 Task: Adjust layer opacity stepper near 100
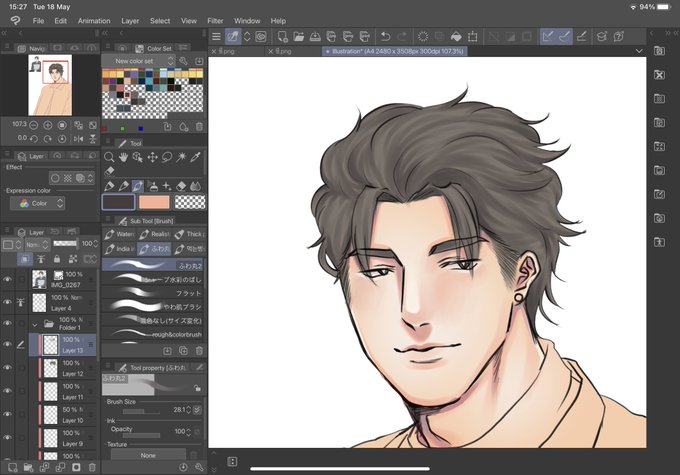tap(95, 244)
